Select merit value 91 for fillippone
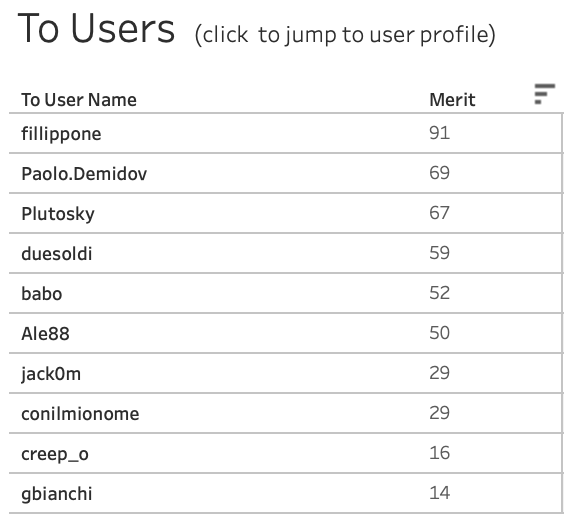 click(439, 133)
